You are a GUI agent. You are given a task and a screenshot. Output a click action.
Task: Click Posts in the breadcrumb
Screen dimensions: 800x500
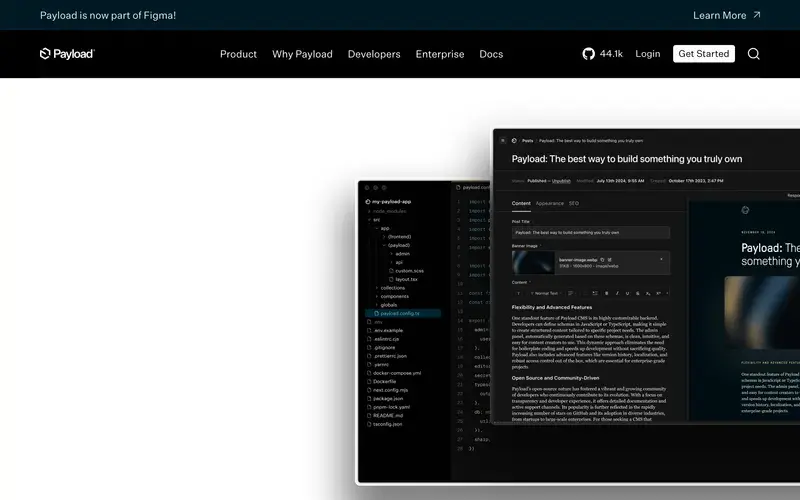(x=528, y=140)
